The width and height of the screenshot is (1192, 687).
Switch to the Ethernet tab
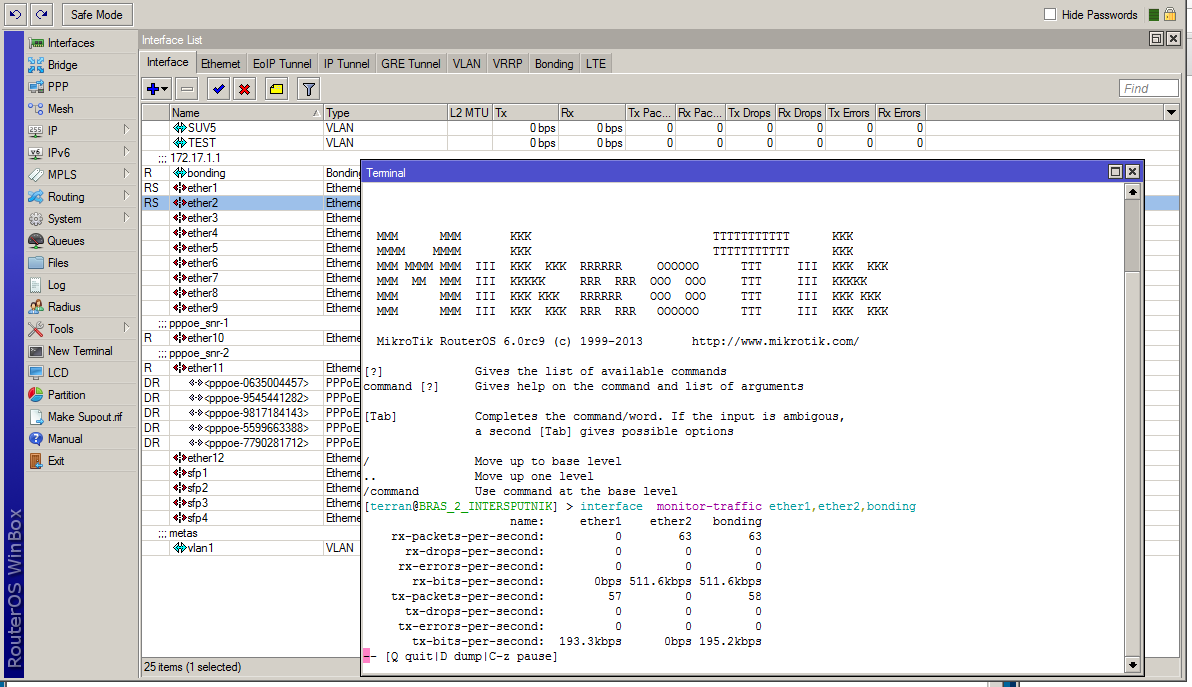pos(220,64)
